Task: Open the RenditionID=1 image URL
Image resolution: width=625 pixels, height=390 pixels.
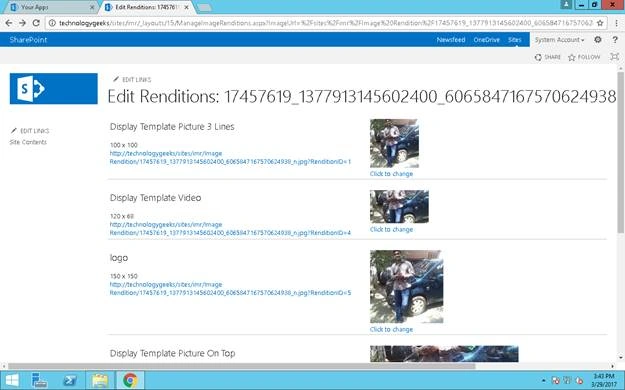Action: 230,158
